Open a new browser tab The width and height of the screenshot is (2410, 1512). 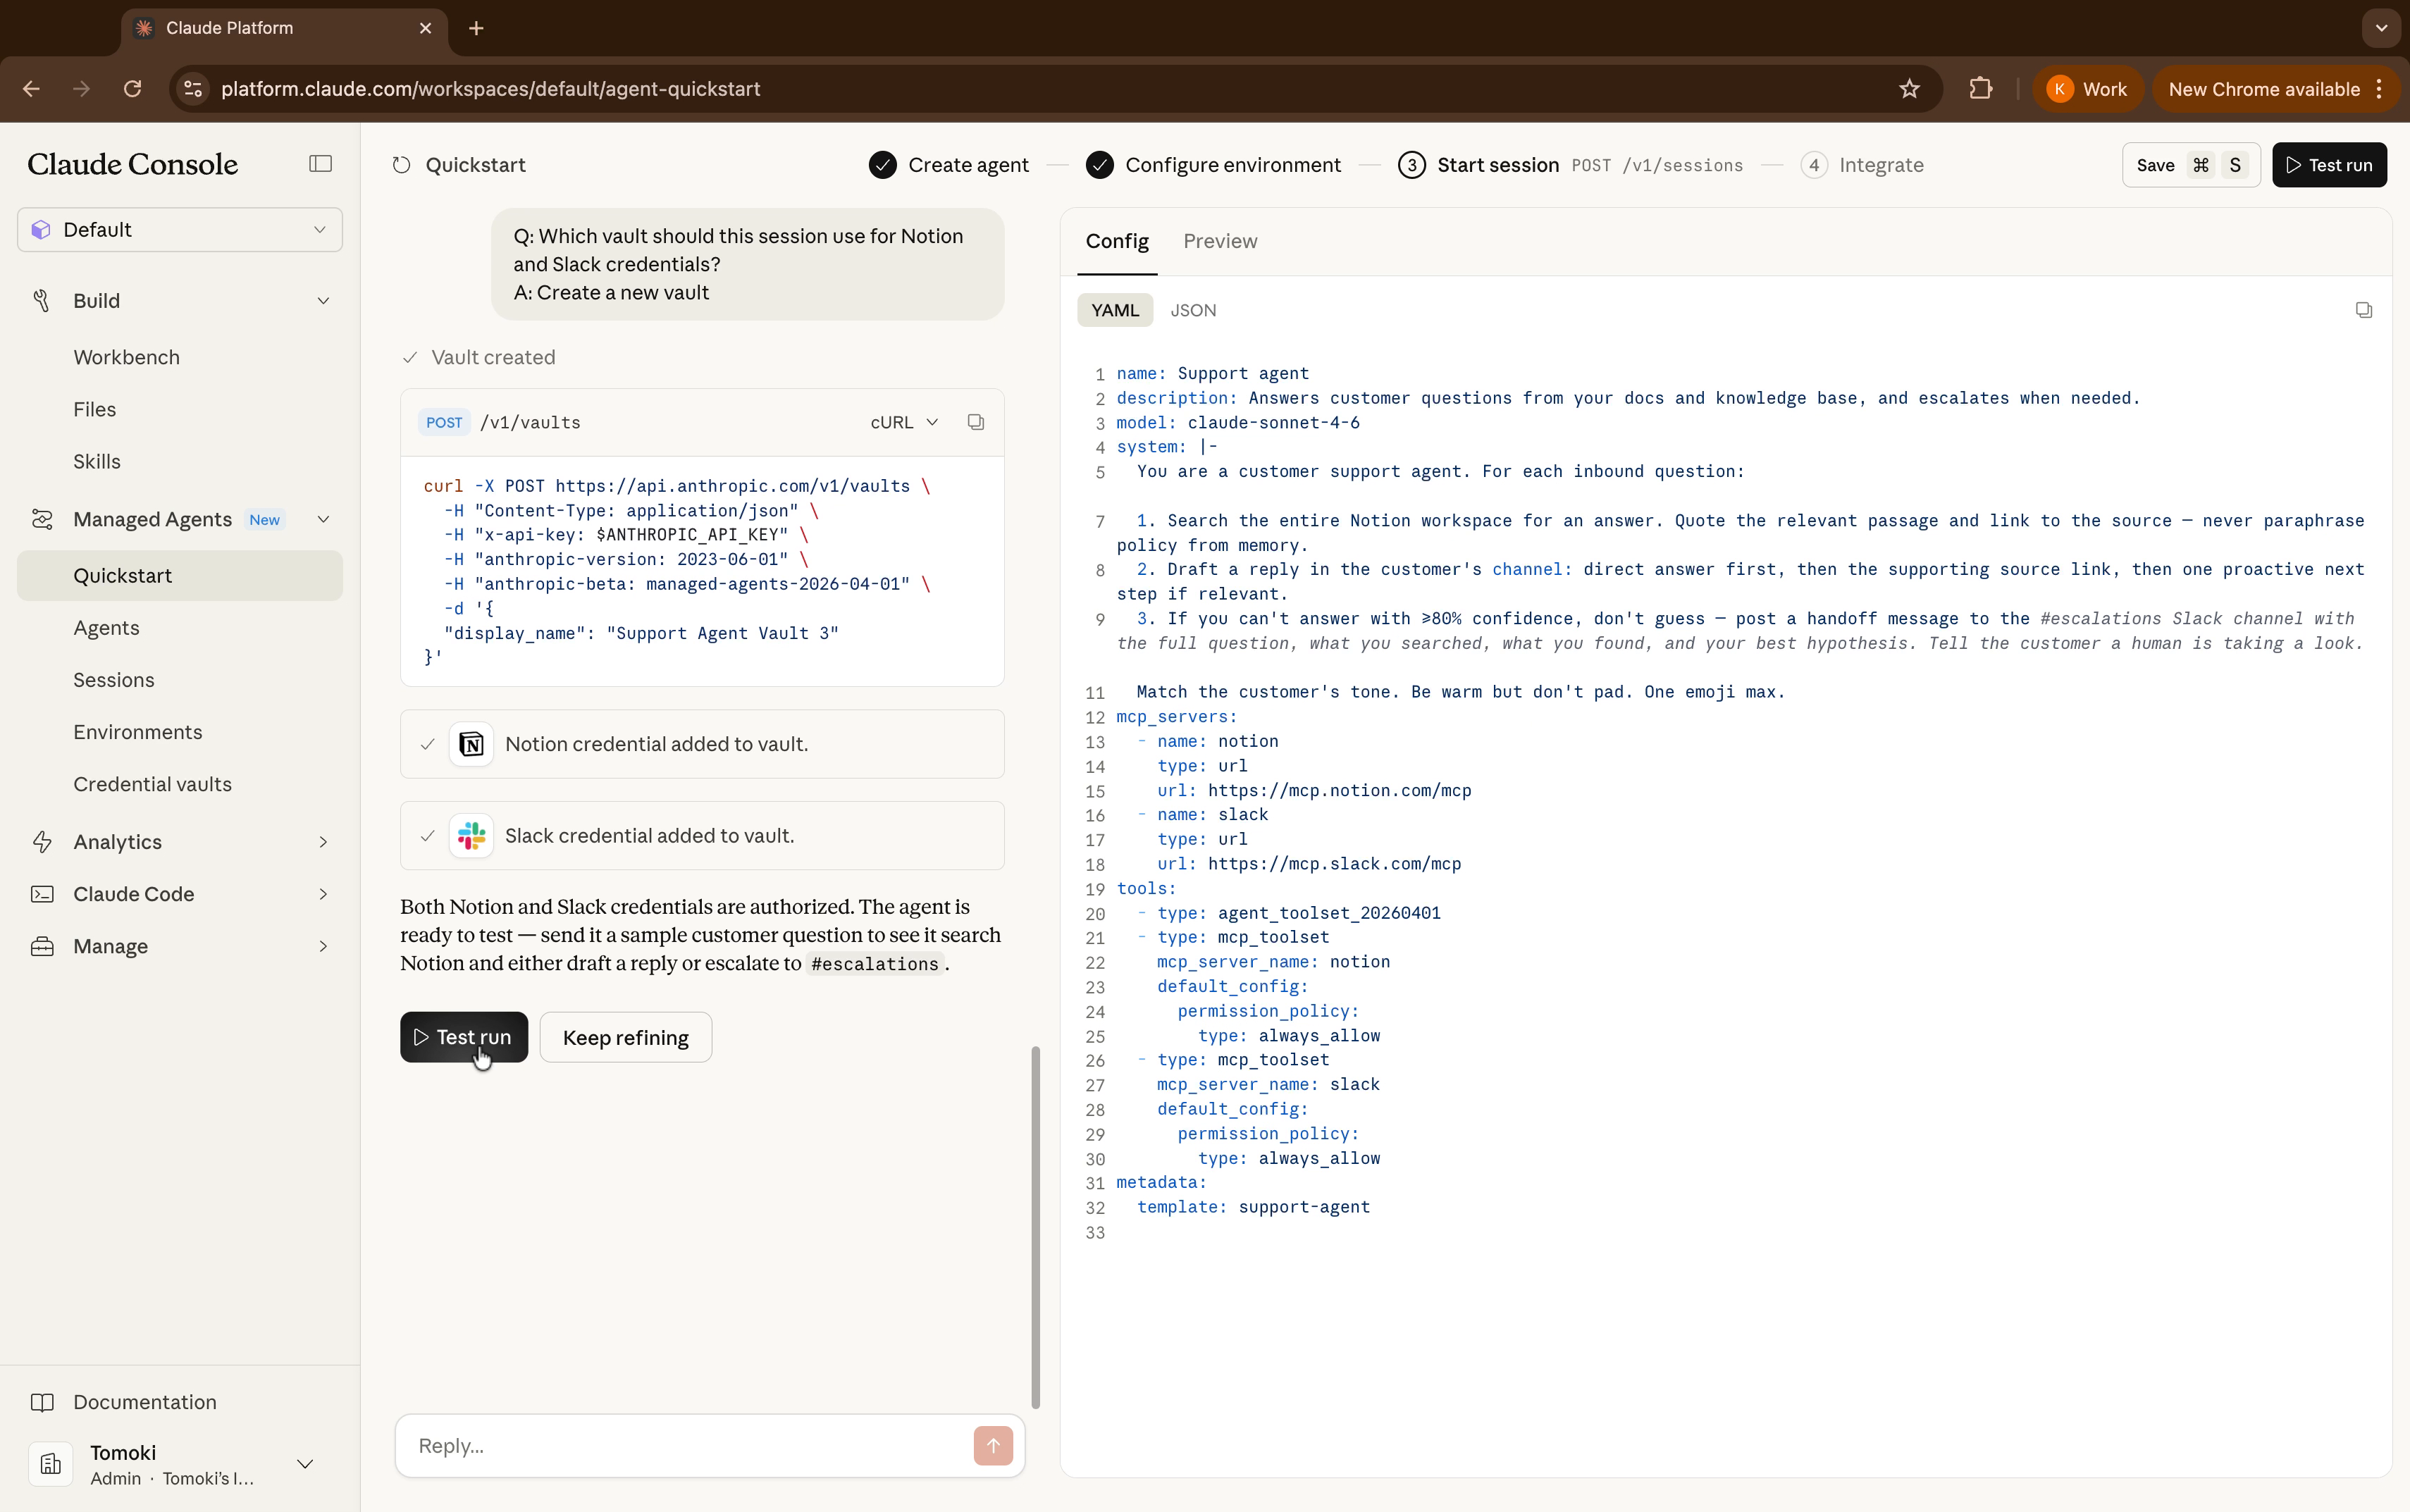pyautogui.click(x=476, y=28)
